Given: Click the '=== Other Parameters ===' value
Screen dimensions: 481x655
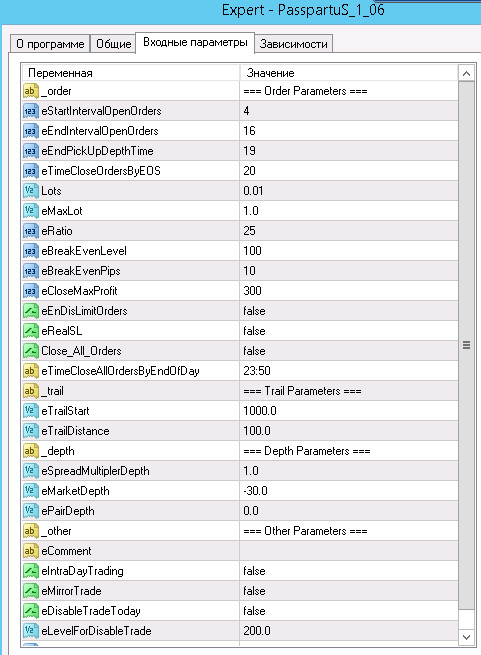Looking at the screenshot, I should pyautogui.click(x=305, y=531).
